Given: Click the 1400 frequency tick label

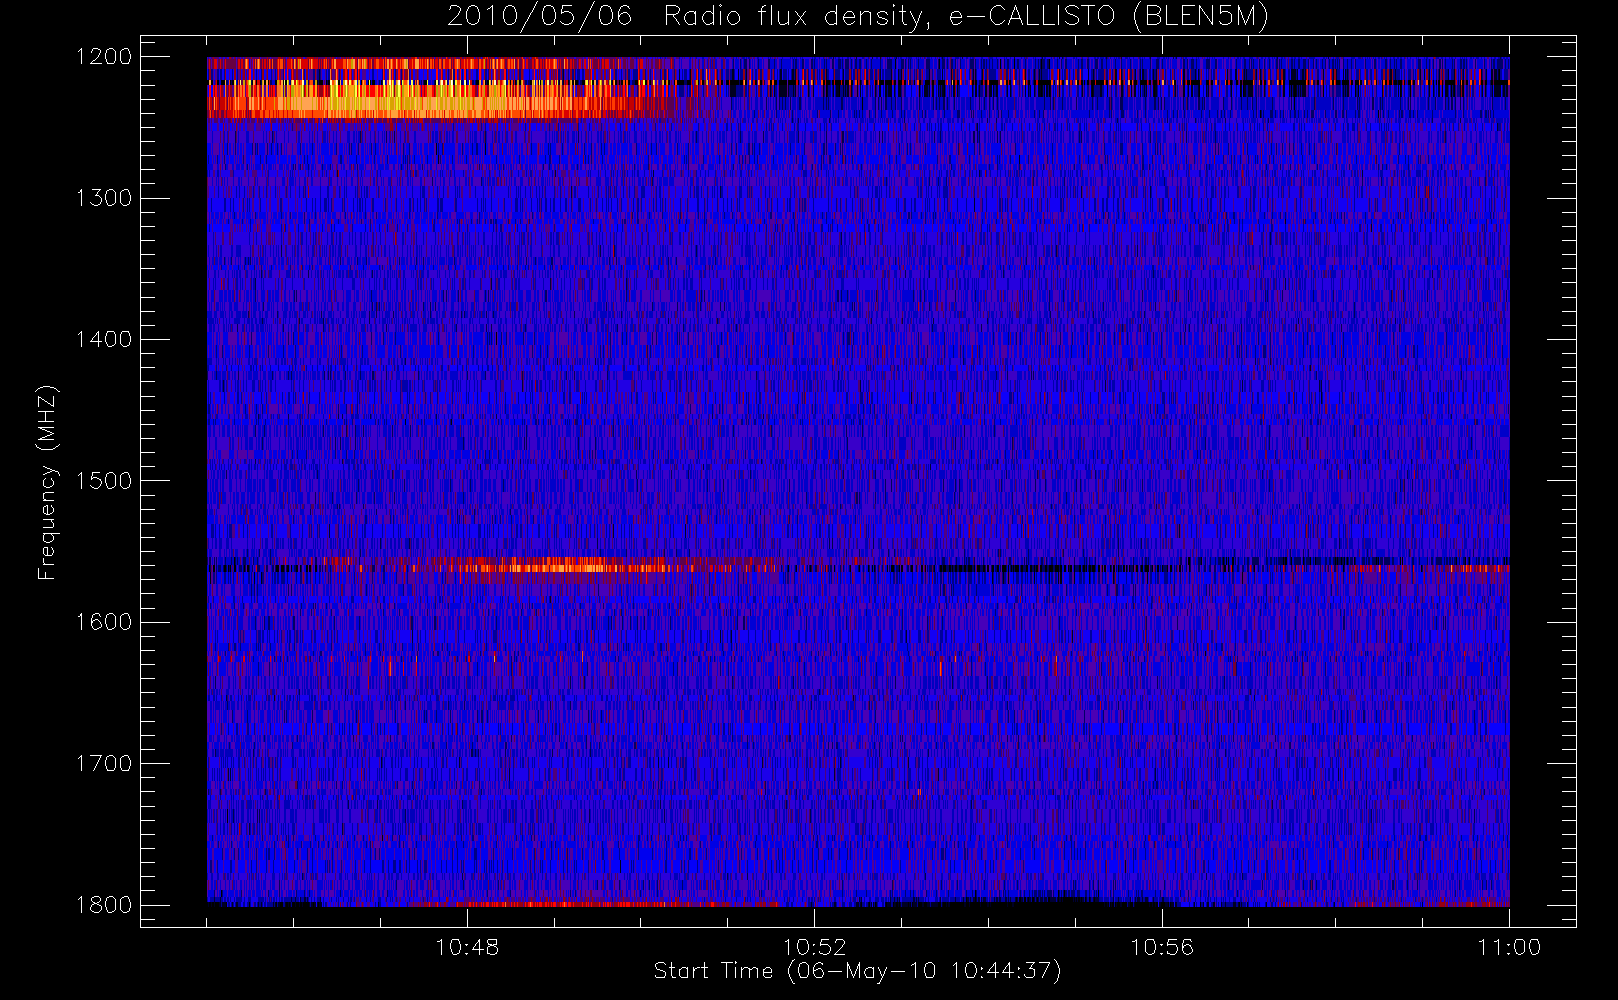Looking at the screenshot, I should coord(104,340).
